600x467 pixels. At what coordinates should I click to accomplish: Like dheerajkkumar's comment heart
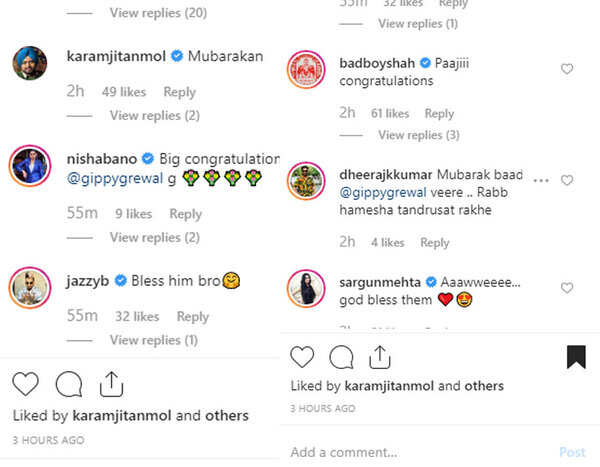(567, 181)
